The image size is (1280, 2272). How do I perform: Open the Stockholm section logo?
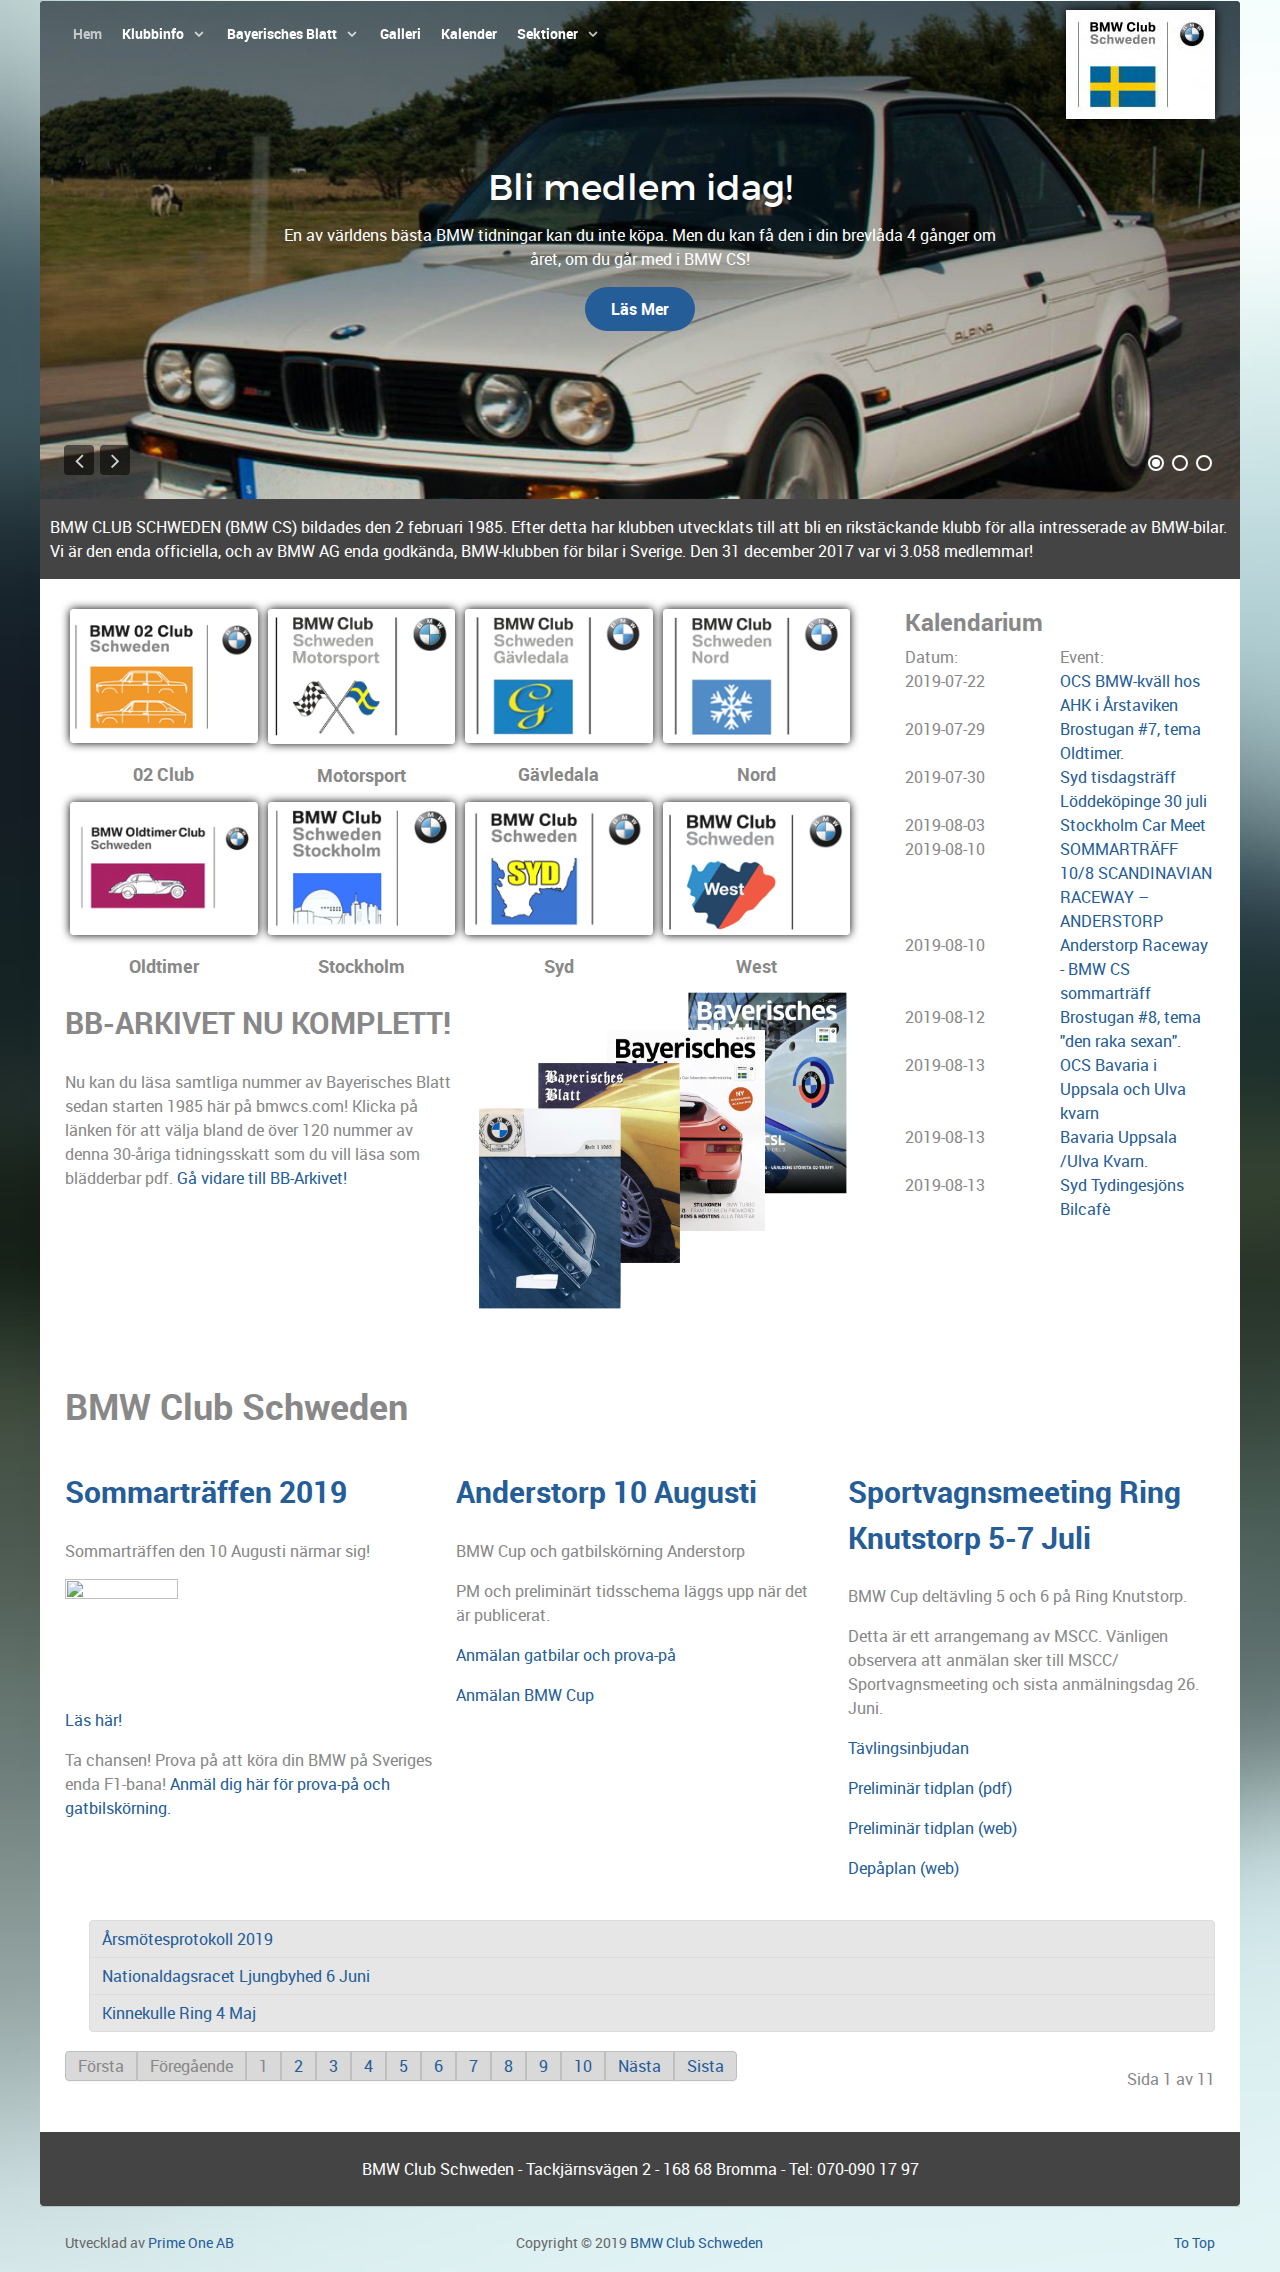(x=361, y=868)
